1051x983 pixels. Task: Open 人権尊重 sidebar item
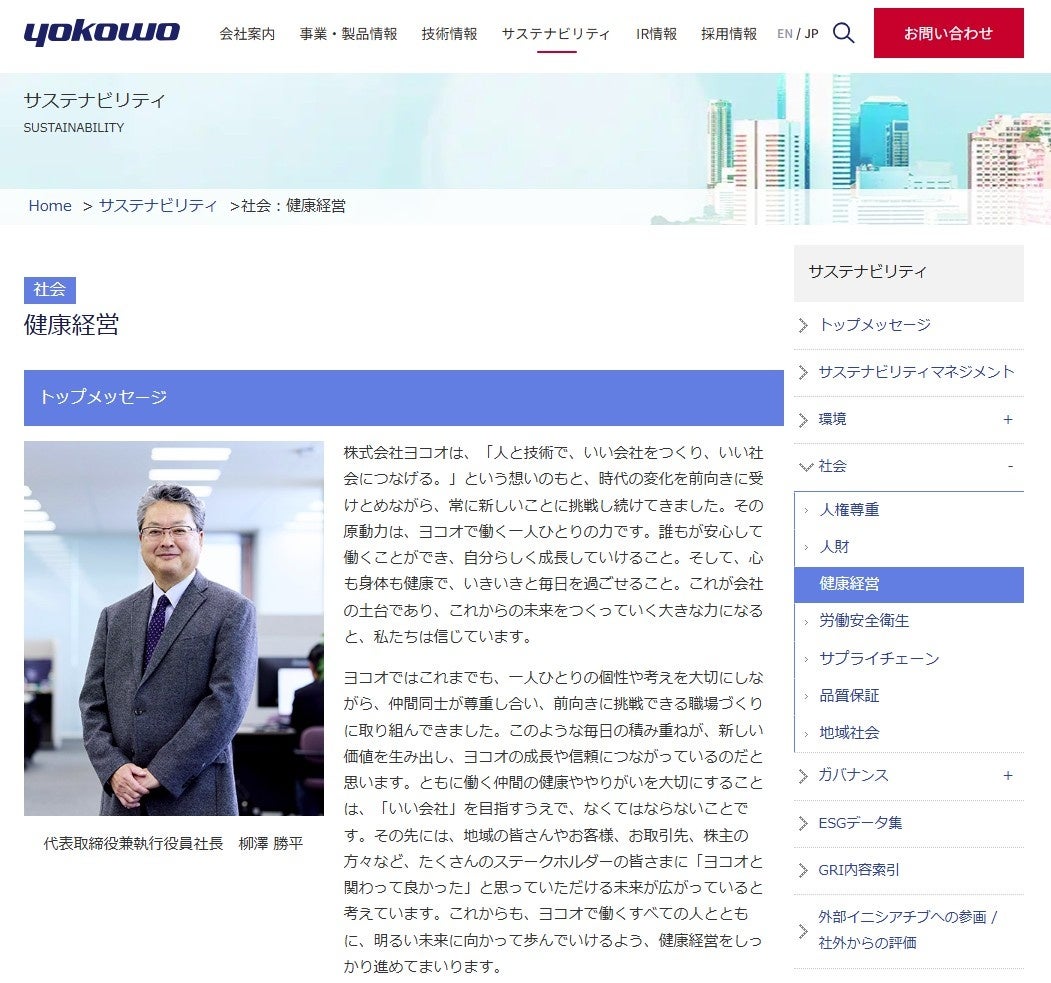click(849, 510)
